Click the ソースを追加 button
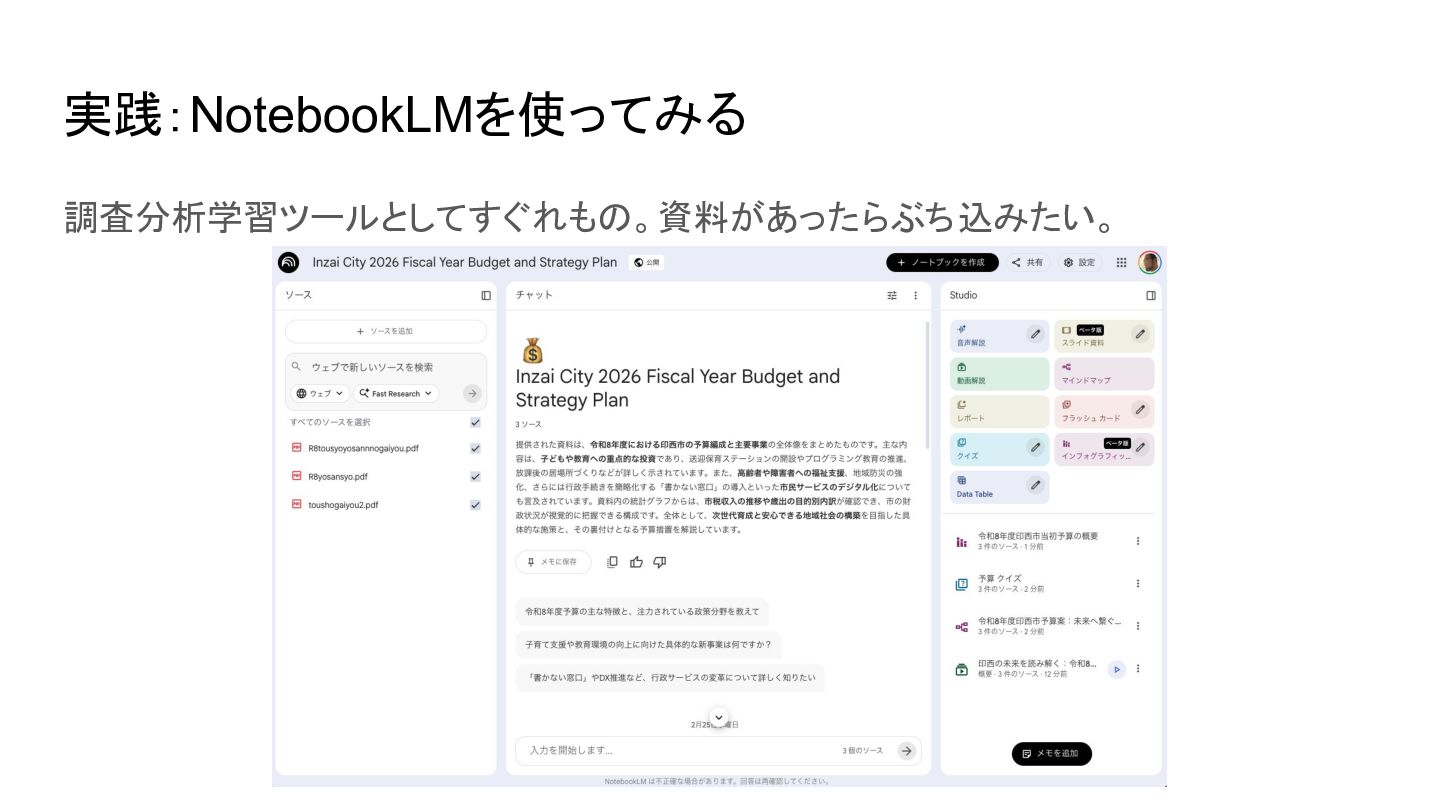The height and width of the screenshot is (810, 1440). click(x=386, y=331)
